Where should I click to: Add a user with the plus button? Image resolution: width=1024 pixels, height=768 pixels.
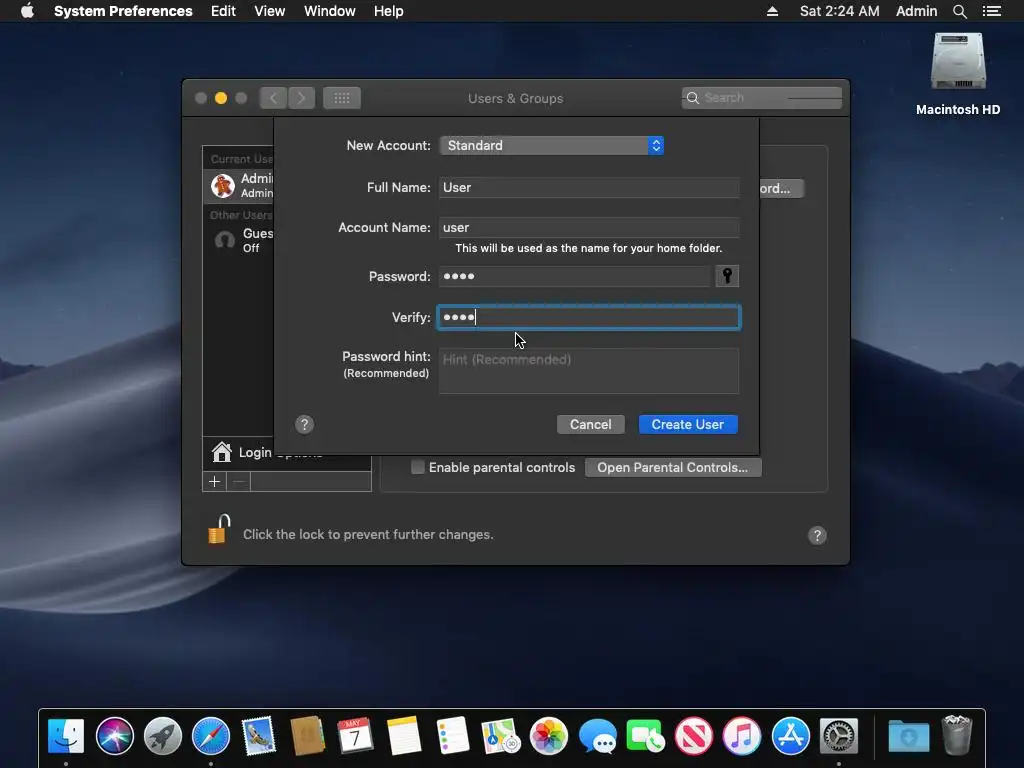point(214,482)
